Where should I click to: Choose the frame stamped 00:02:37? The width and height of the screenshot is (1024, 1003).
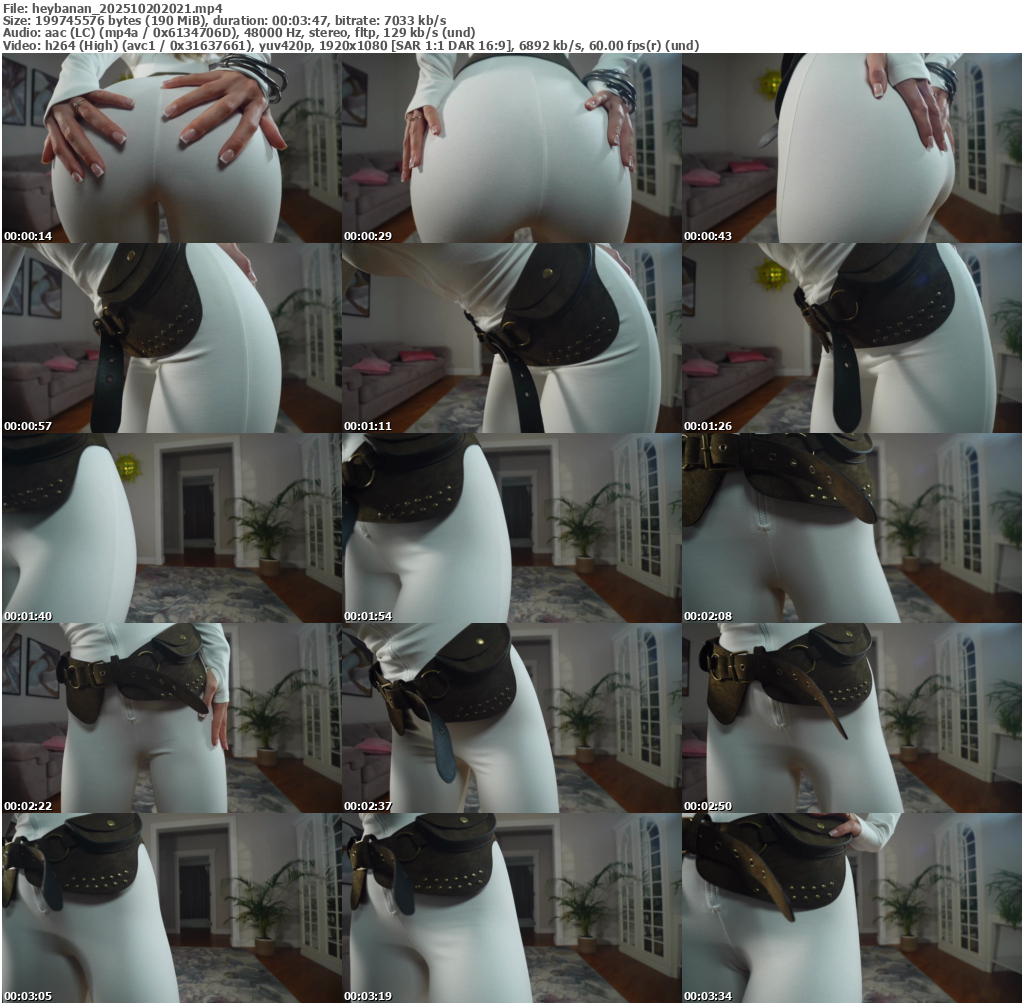[511, 718]
